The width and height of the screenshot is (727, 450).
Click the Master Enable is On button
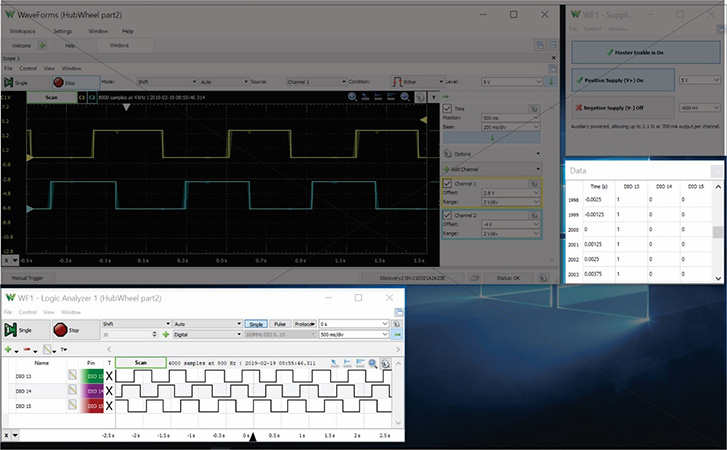pos(644,51)
